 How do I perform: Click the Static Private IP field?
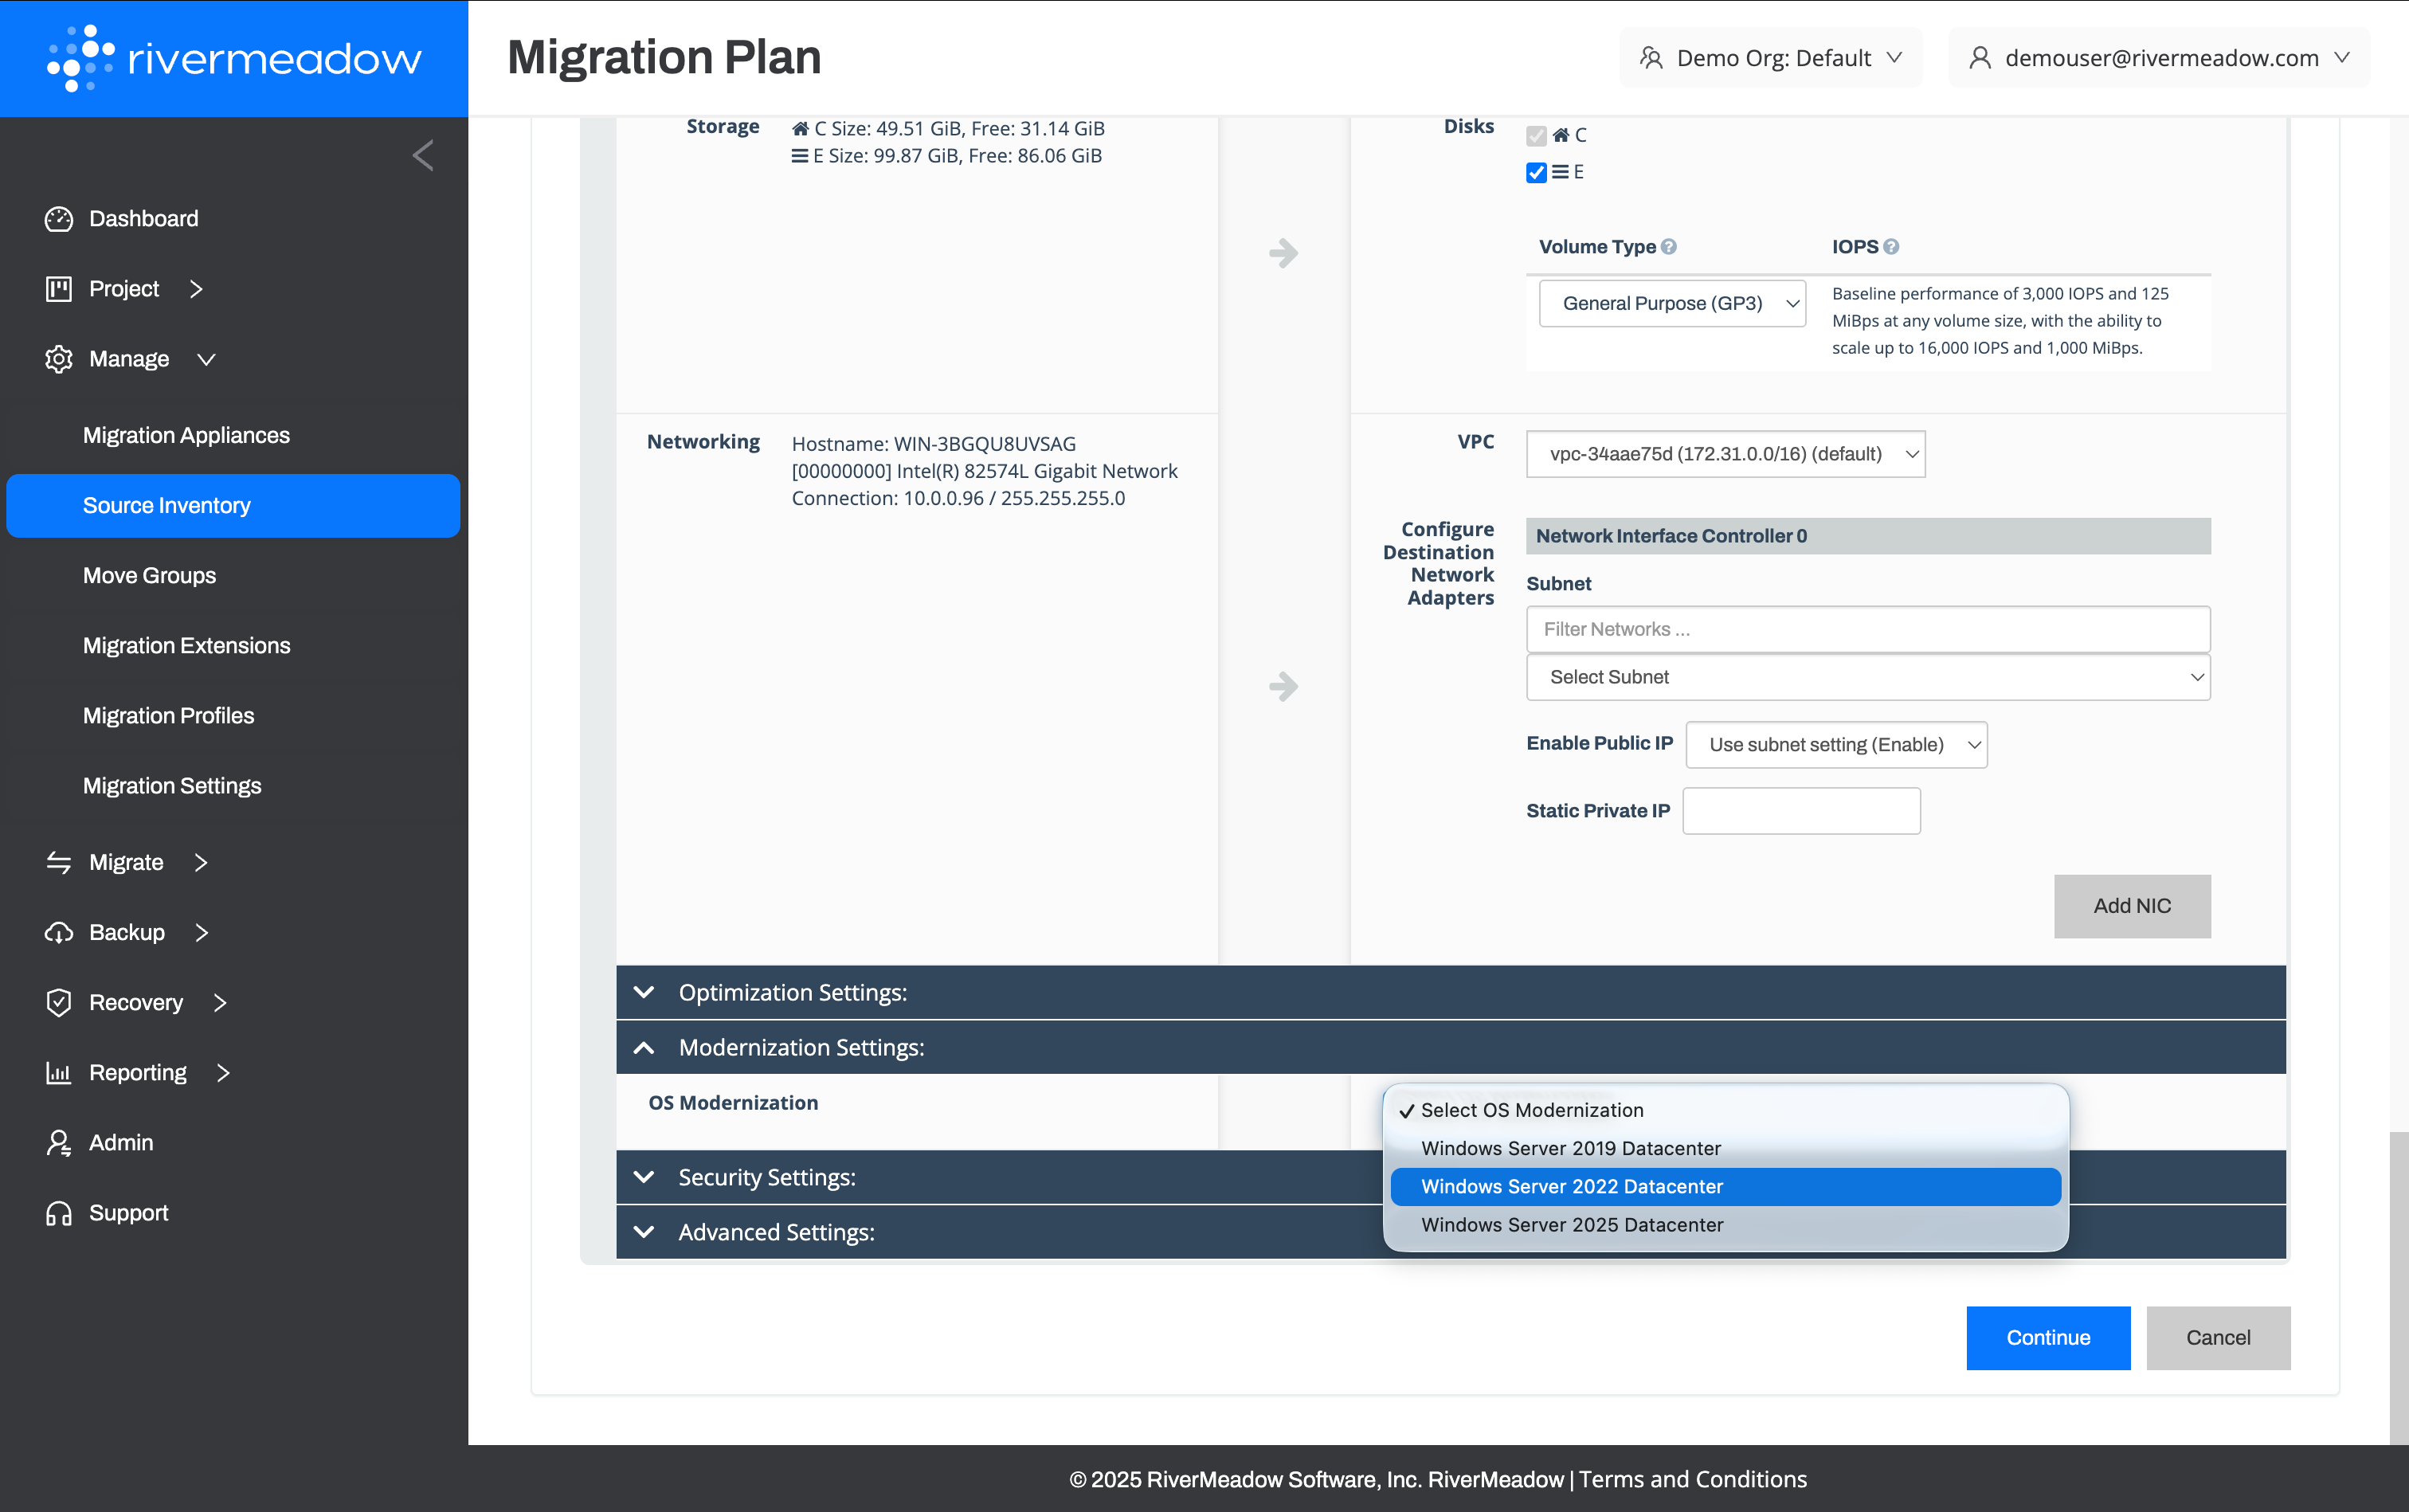tap(1800, 811)
